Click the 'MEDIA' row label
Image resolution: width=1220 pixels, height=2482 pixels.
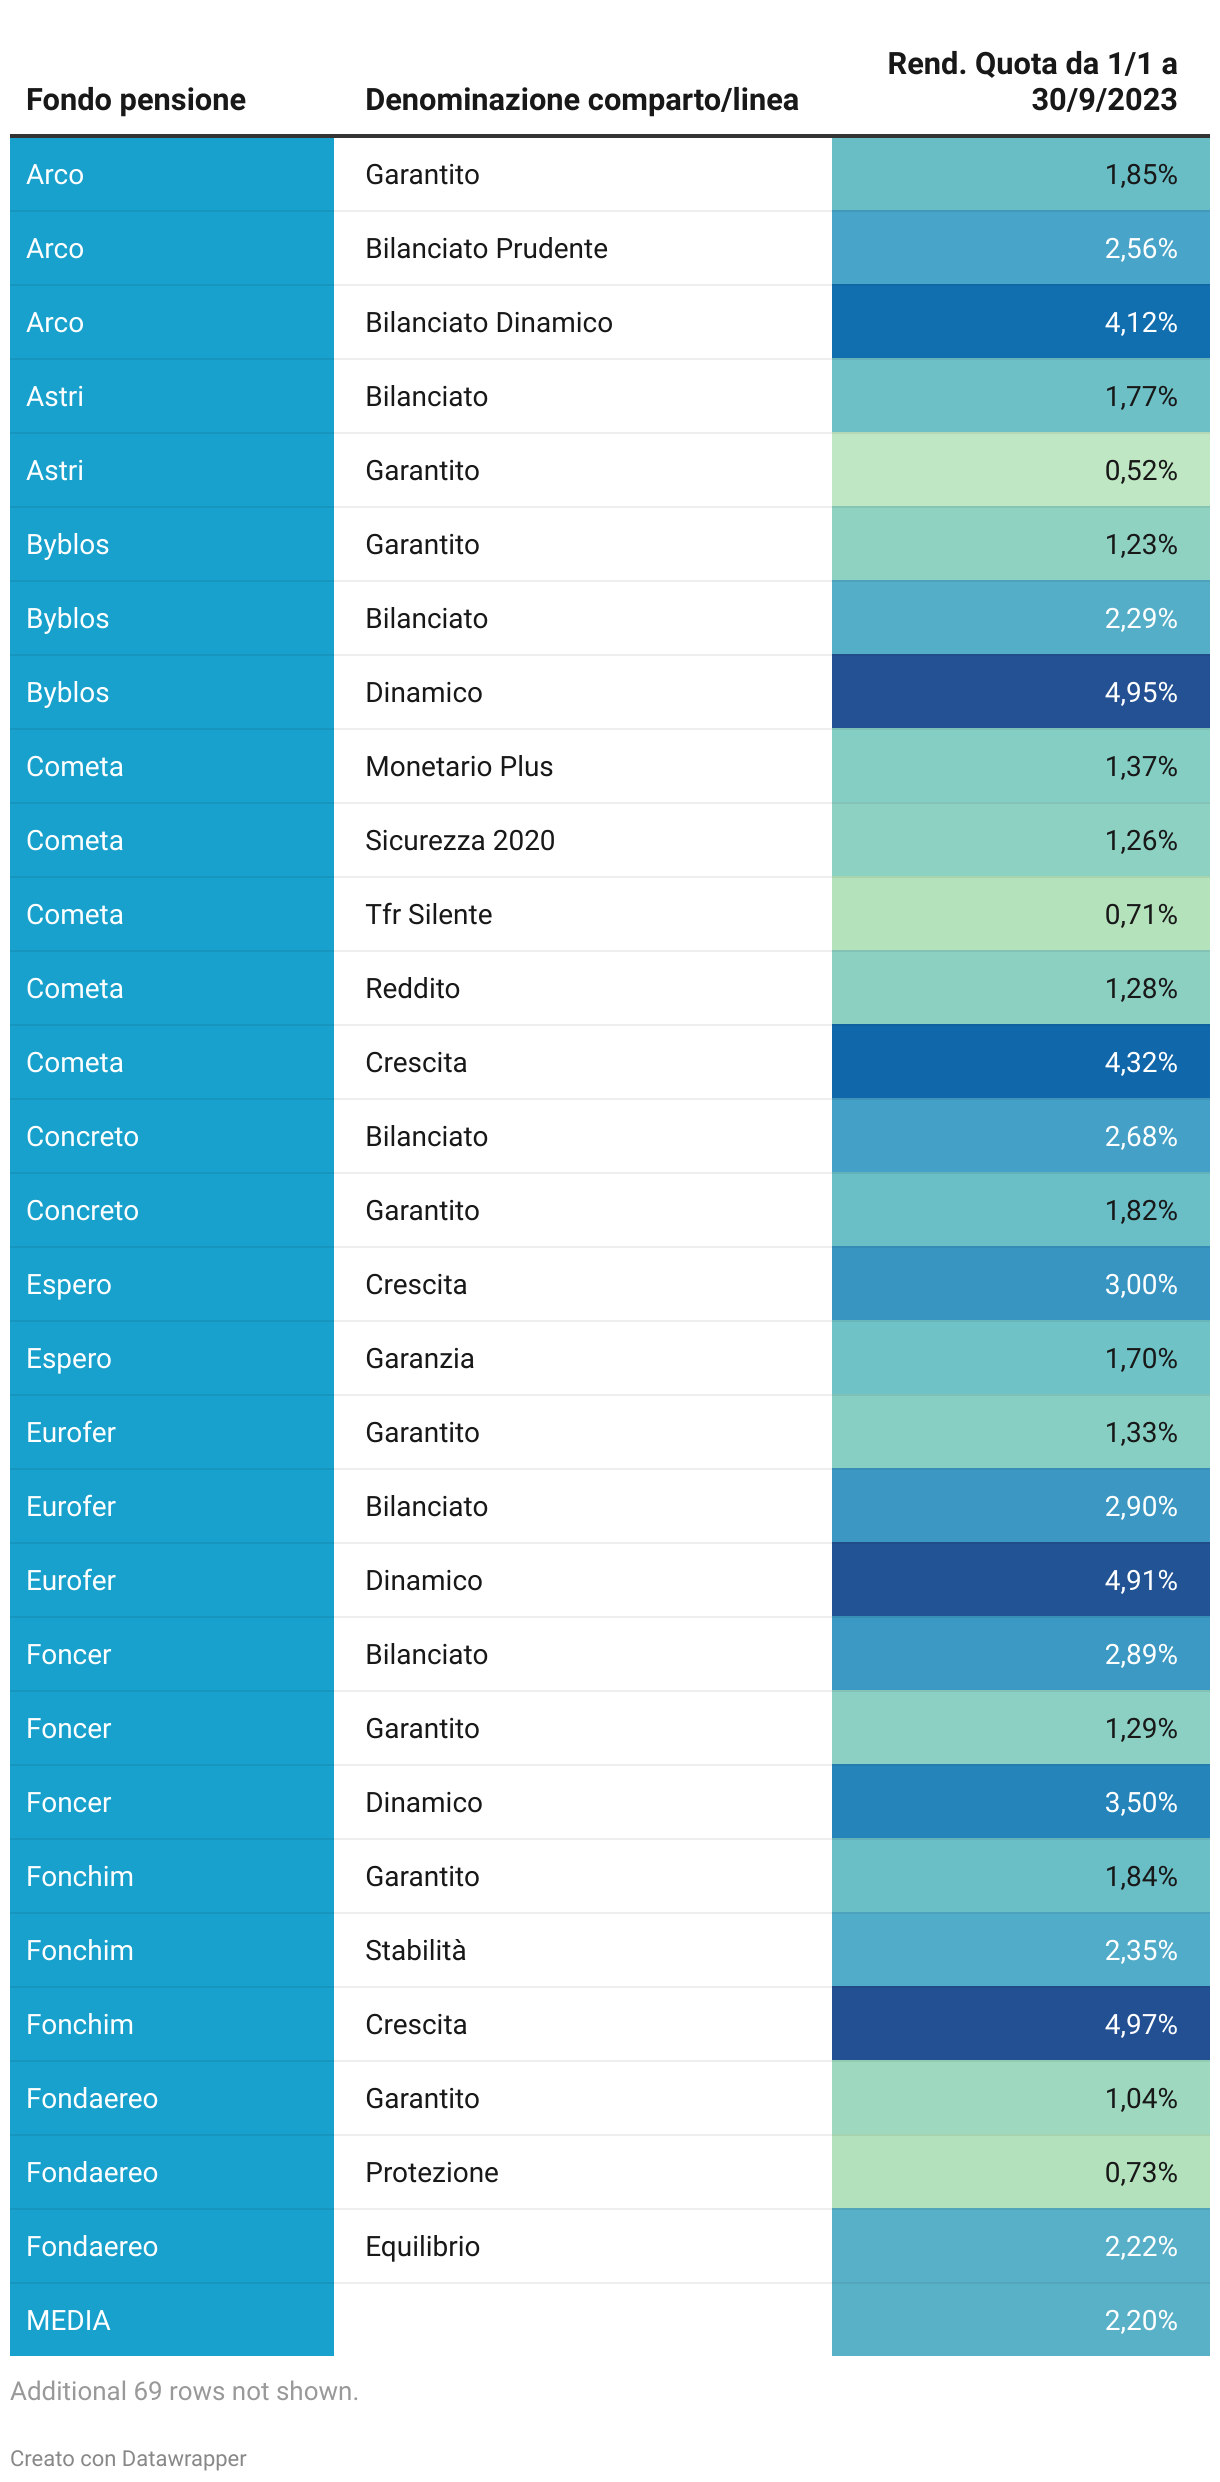68,2321
